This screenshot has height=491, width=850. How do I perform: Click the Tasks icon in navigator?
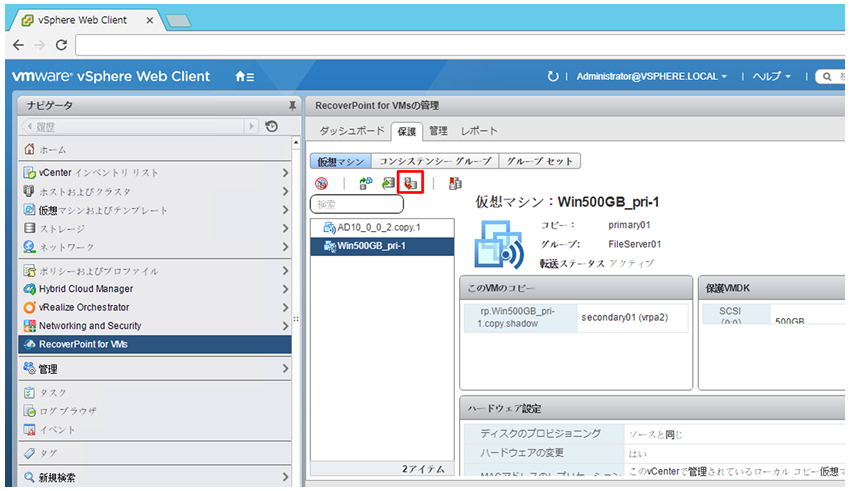(x=29, y=392)
